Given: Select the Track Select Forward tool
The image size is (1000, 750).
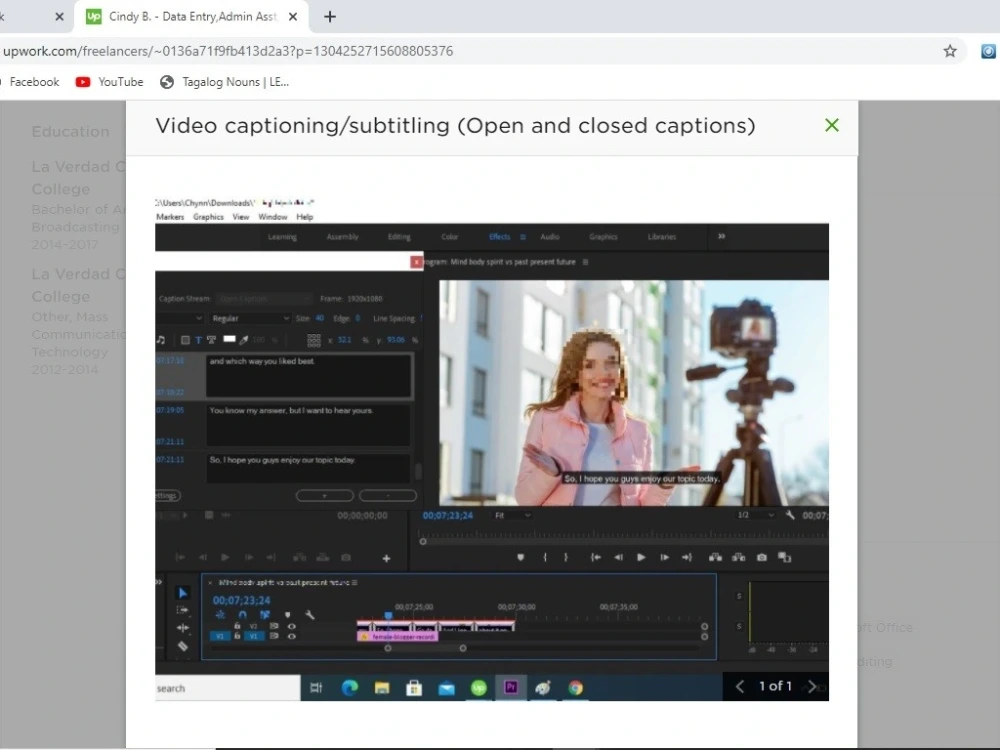Looking at the screenshot, I should 182,610.
